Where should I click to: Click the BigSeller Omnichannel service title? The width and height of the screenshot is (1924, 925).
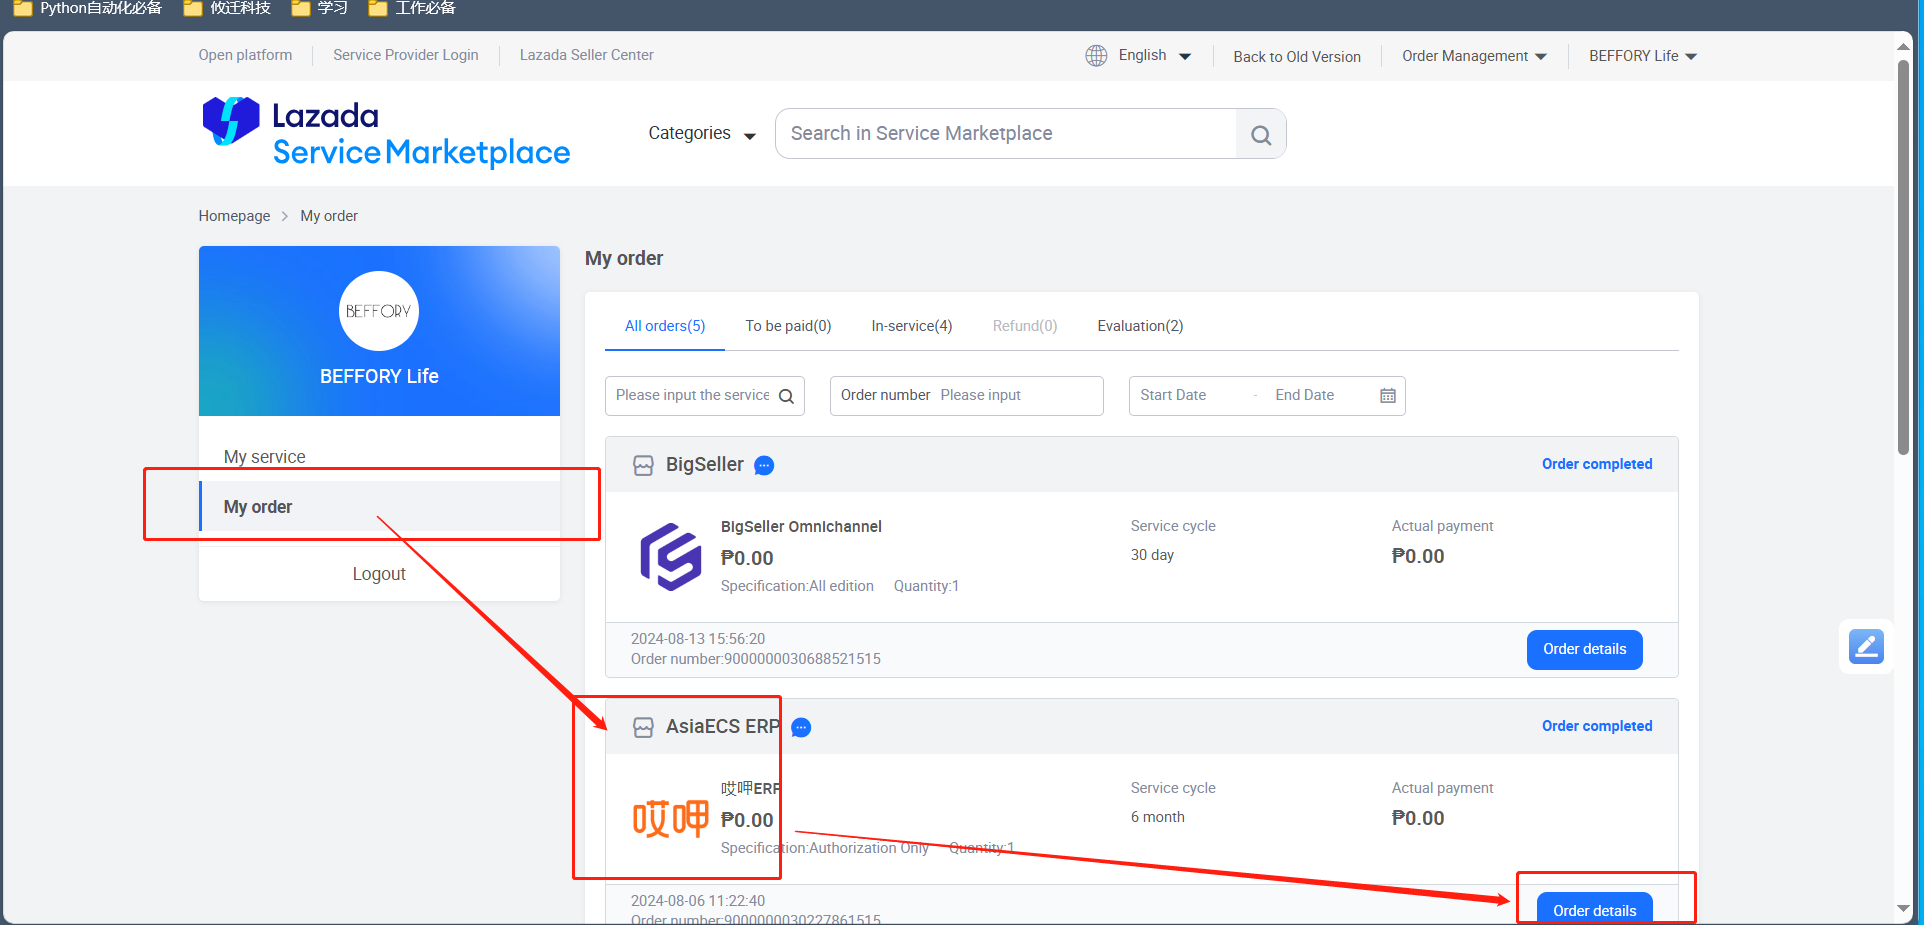point(801,527)
